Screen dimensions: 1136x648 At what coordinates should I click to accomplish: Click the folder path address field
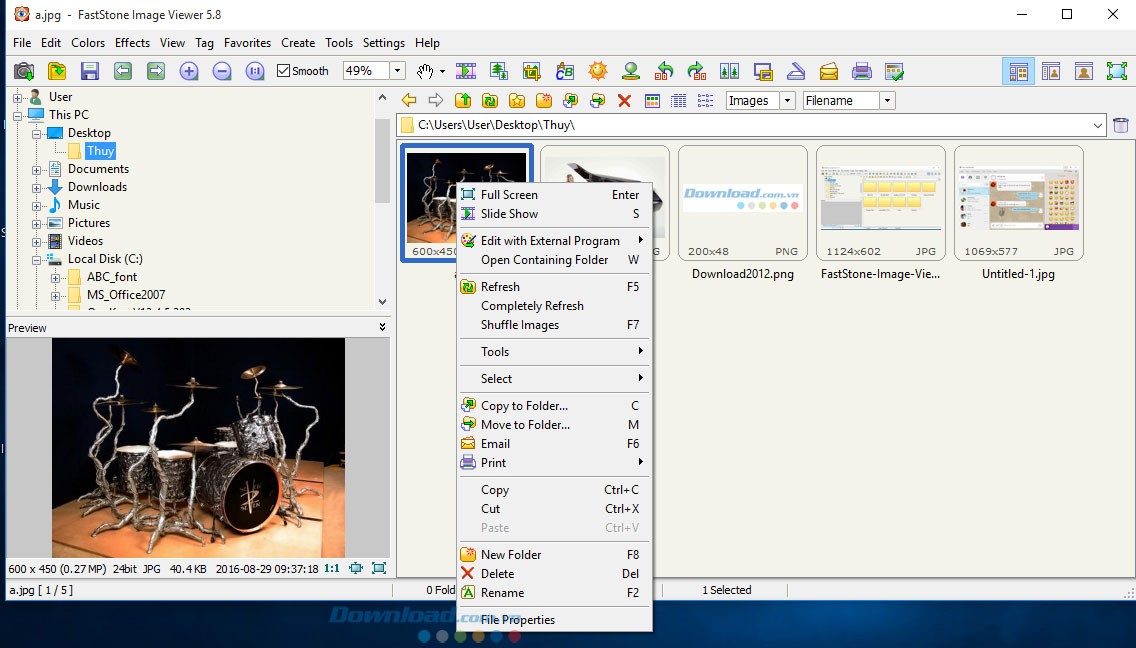click(750, 125)
